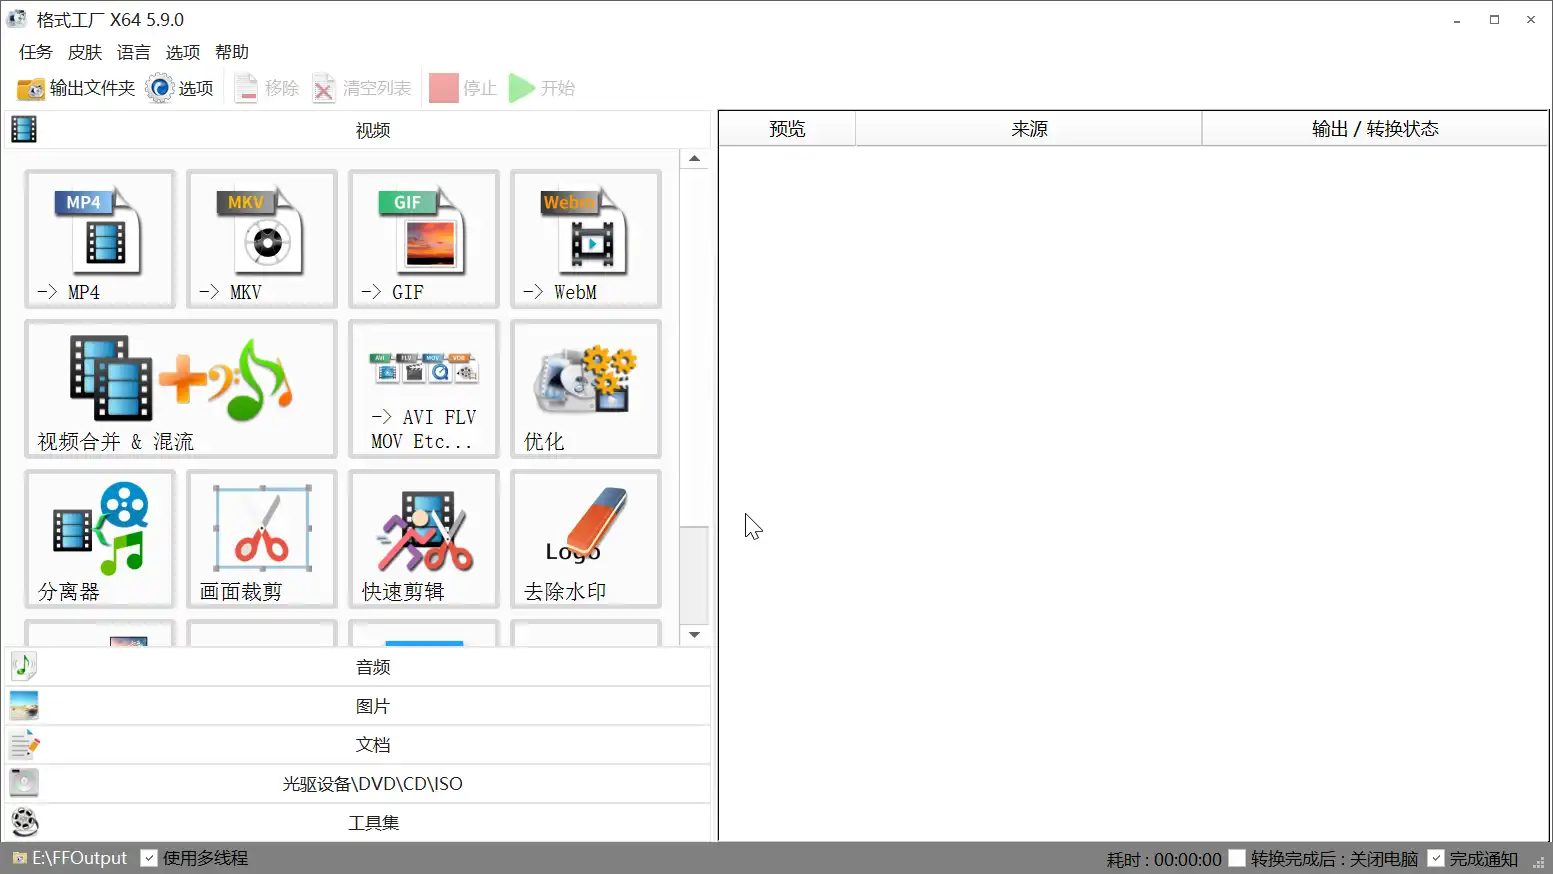The image size is (1553, 874).
Task: Open the 任务 menu
Action: pos(36,52)
